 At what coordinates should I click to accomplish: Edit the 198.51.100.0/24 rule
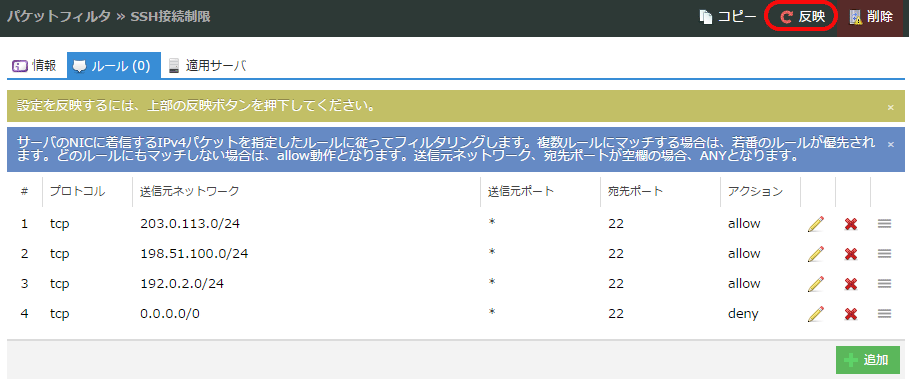[x=816, y=253]
